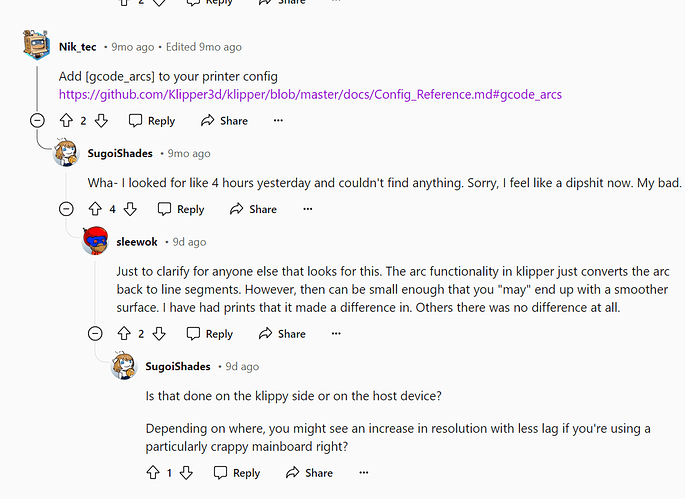
Task: Collapse SugoiShades' 'Wha-' reply thread
Action: coord(66,209)
